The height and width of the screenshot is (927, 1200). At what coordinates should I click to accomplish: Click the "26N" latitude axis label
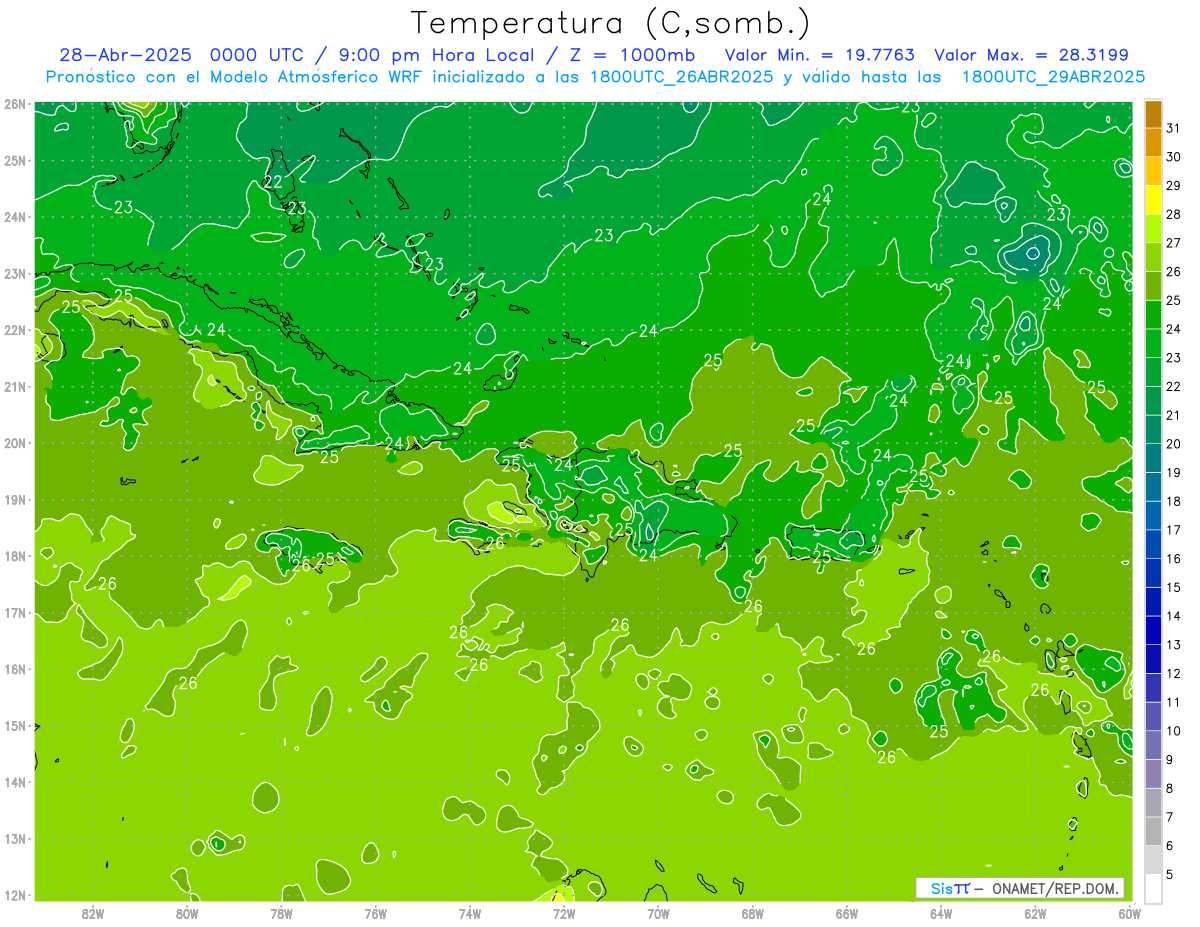click(14, 103)
